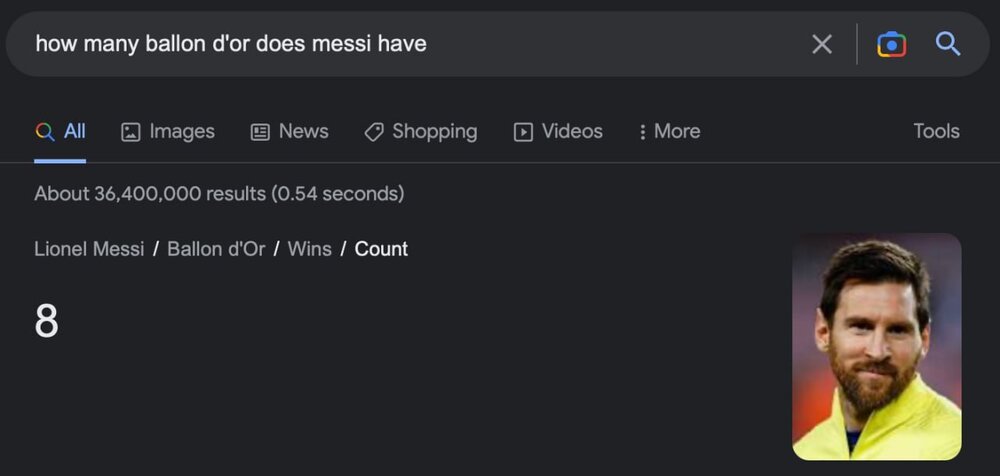1000x476 pixels.
Task: Click the About 36,400,000 results text
Action: (x=219, y=194)
